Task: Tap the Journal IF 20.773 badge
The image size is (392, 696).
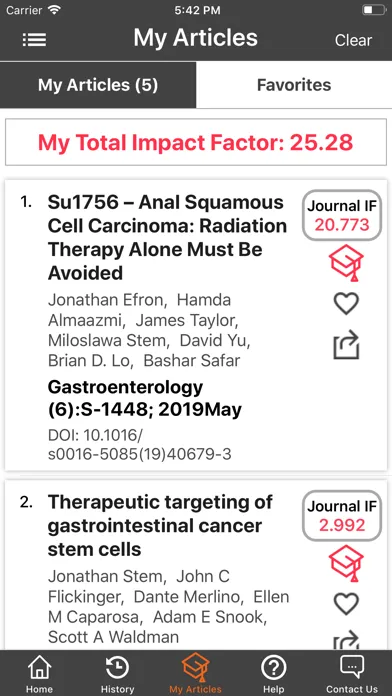Action: tap(342, 215)
